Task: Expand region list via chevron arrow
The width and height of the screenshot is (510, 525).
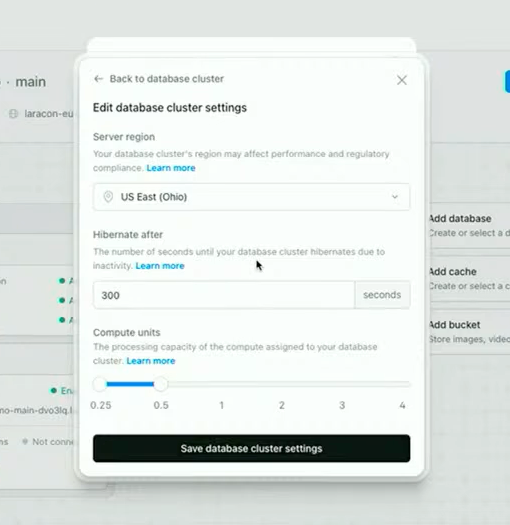Action: (395, 197)
